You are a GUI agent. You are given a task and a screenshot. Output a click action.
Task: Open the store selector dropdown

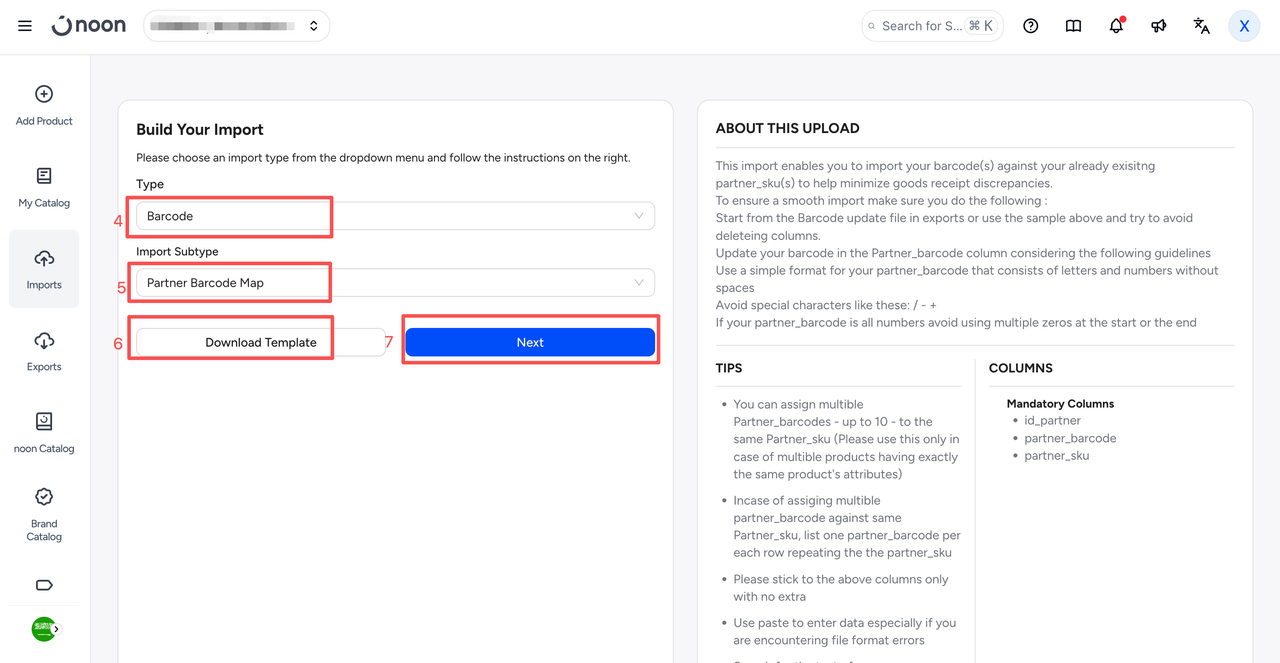237,26
